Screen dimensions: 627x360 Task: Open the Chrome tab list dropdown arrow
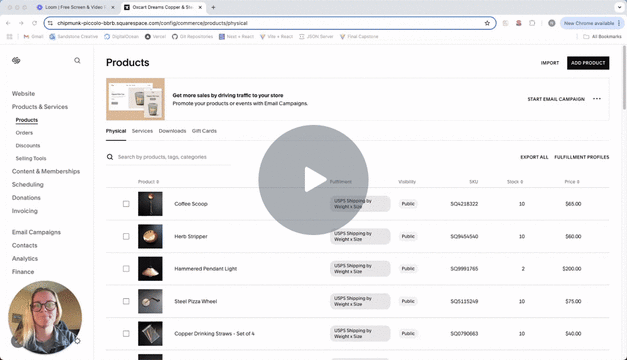pyautogui.click(x=619, y=7)
